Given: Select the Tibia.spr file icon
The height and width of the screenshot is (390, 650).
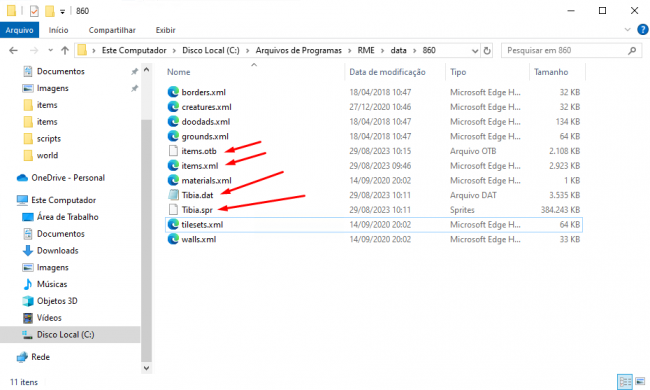Looking at the screenshot, I should [x=173, y=210].
